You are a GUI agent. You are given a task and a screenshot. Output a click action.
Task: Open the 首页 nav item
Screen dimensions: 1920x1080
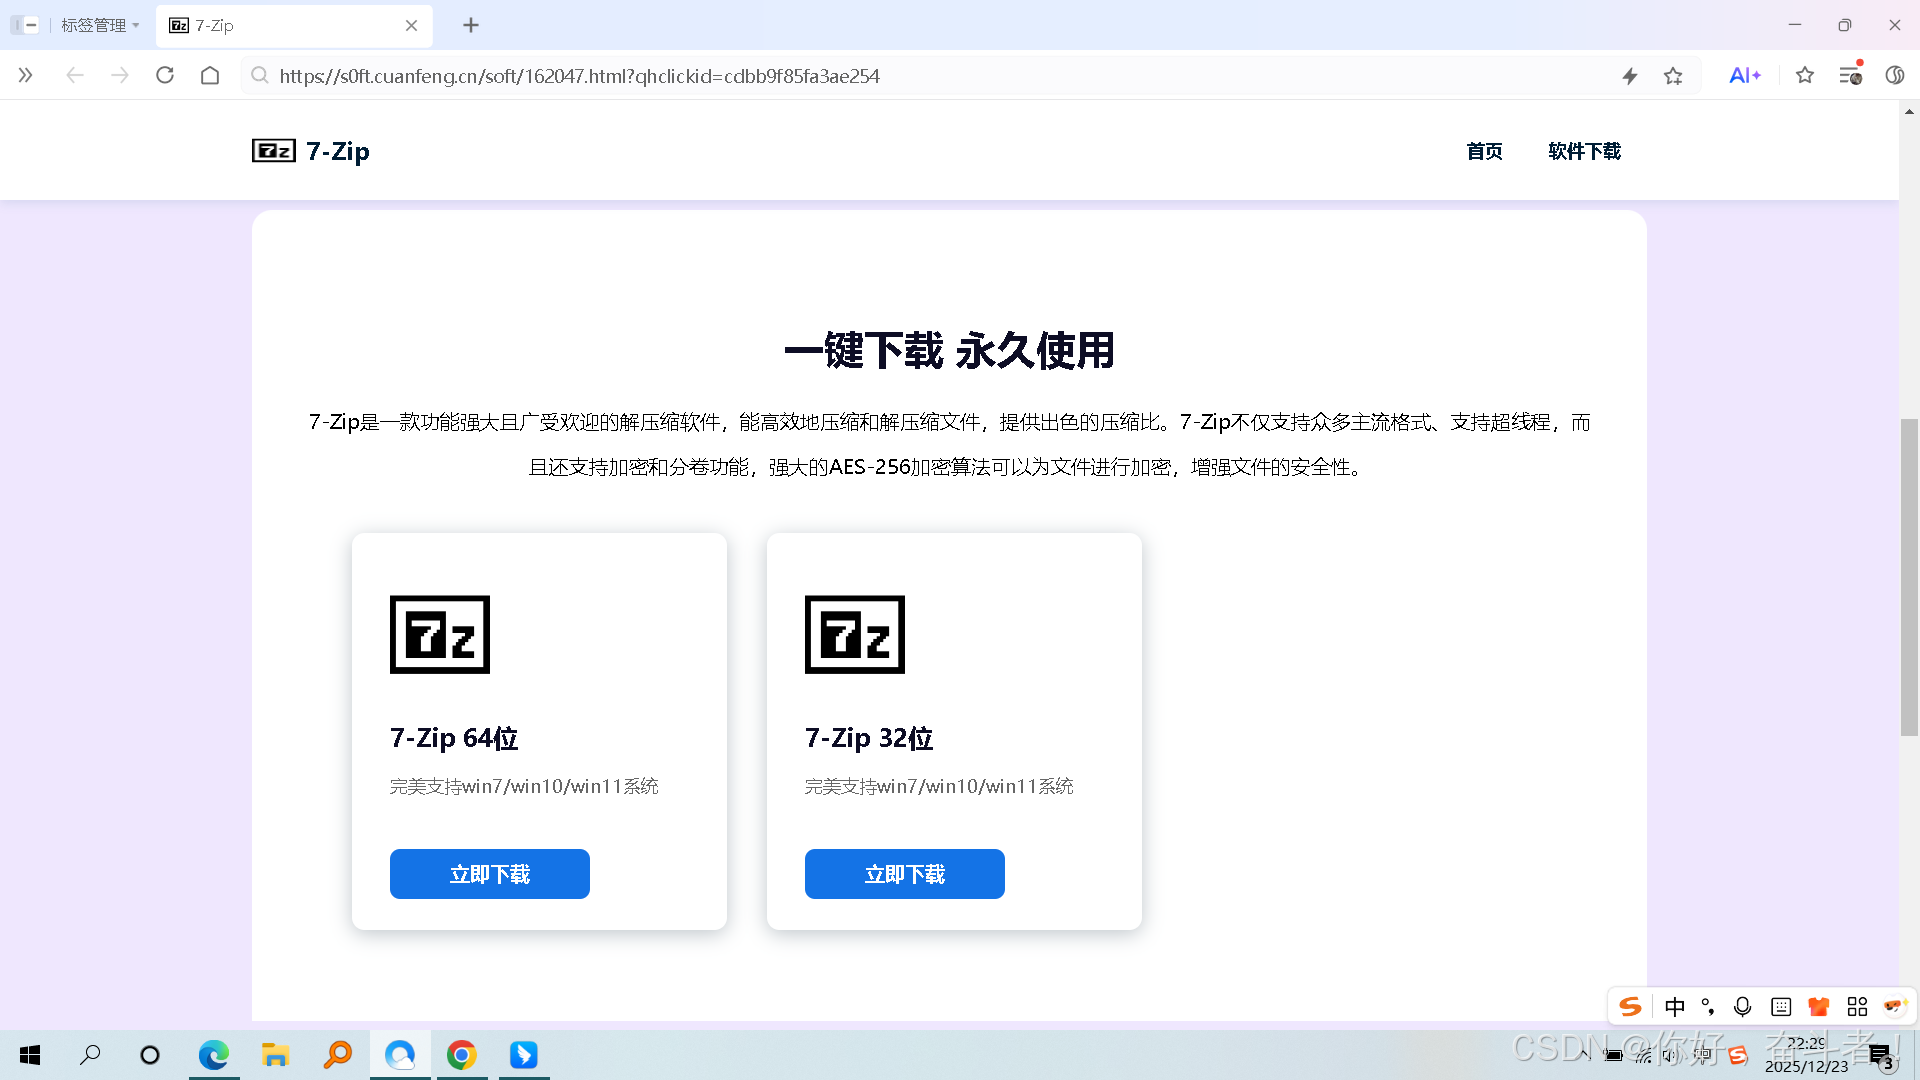click(x=1484, y=151)
